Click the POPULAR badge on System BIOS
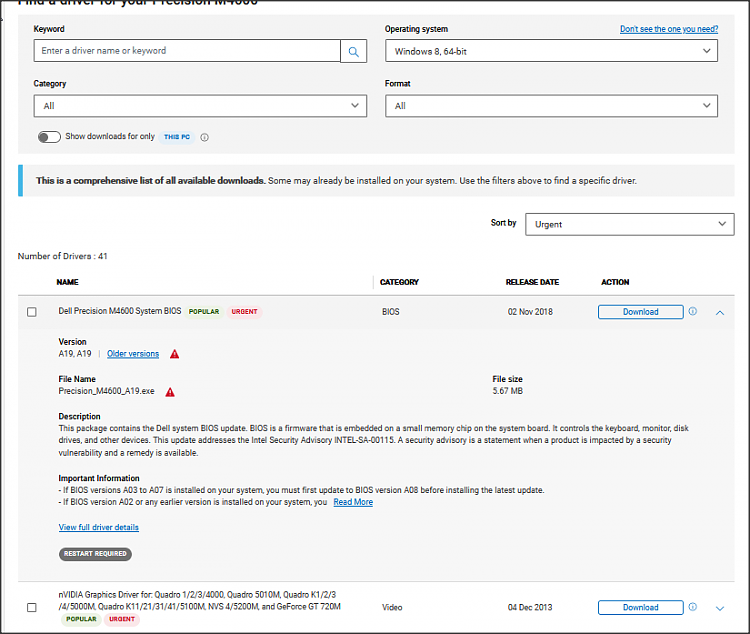The image size is (750, 634). tap(204, 311)
